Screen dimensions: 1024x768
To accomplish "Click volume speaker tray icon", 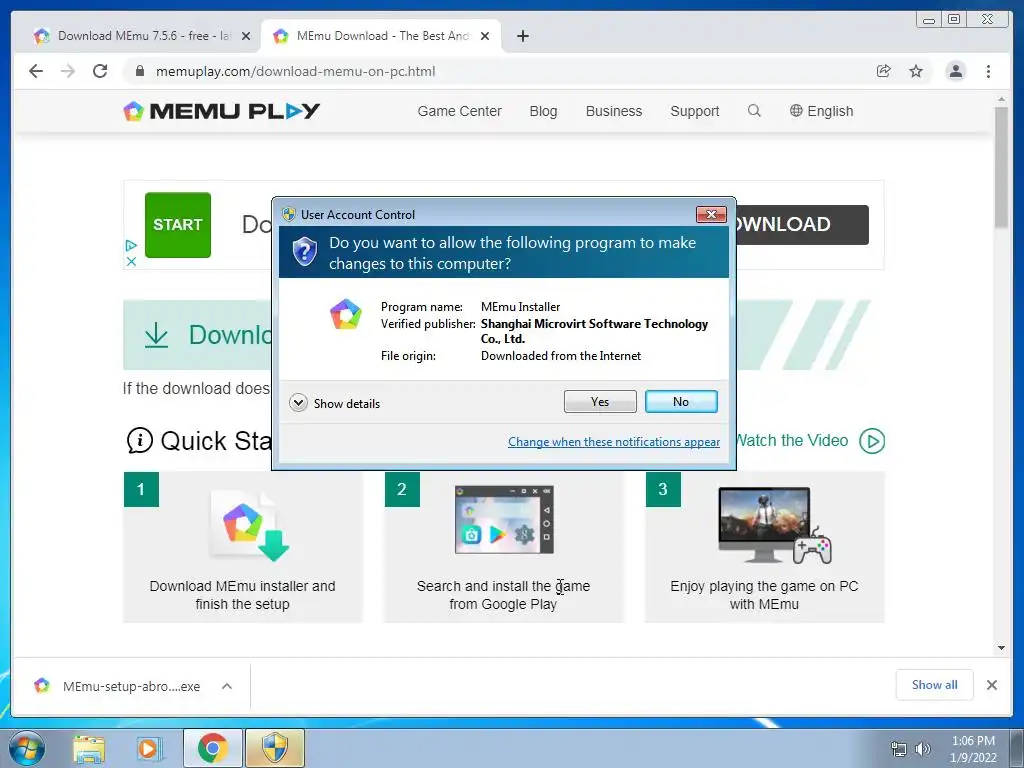I will tap(923, 749).
